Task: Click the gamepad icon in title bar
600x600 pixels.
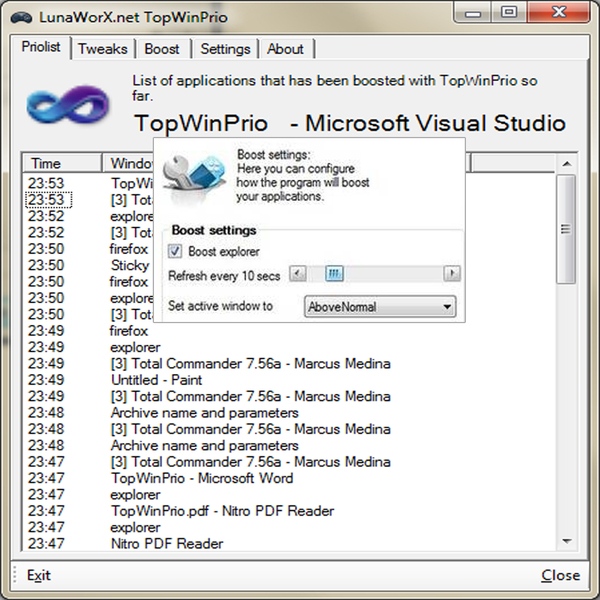Action: pos(21,18)
